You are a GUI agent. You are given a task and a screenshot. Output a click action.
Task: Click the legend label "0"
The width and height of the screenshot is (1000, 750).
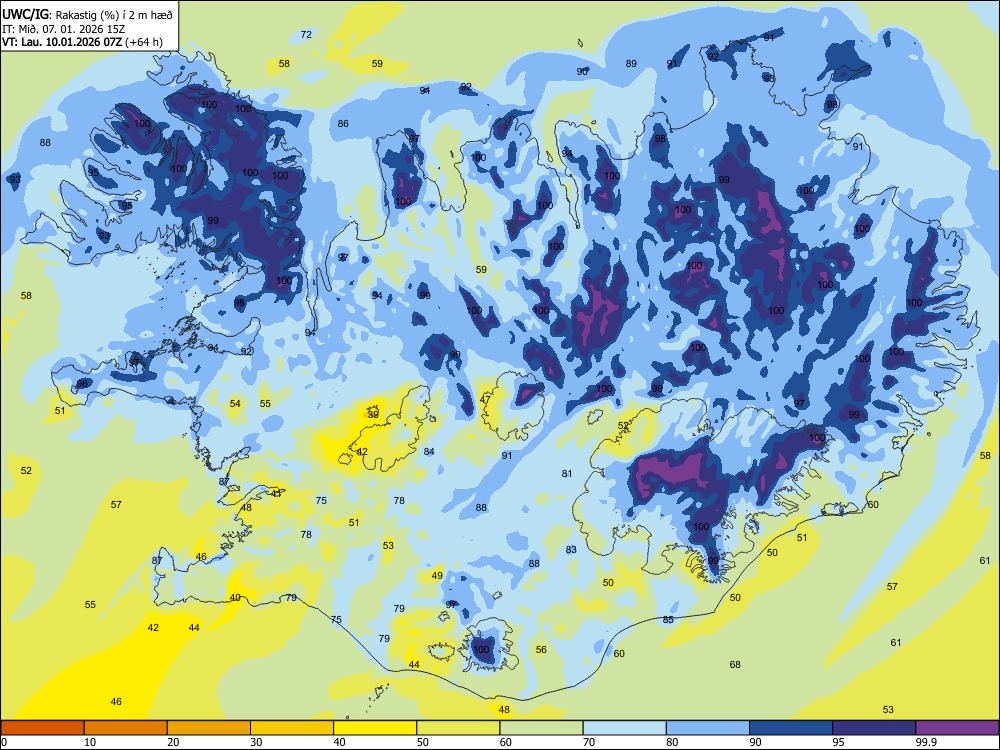[4, 742]
